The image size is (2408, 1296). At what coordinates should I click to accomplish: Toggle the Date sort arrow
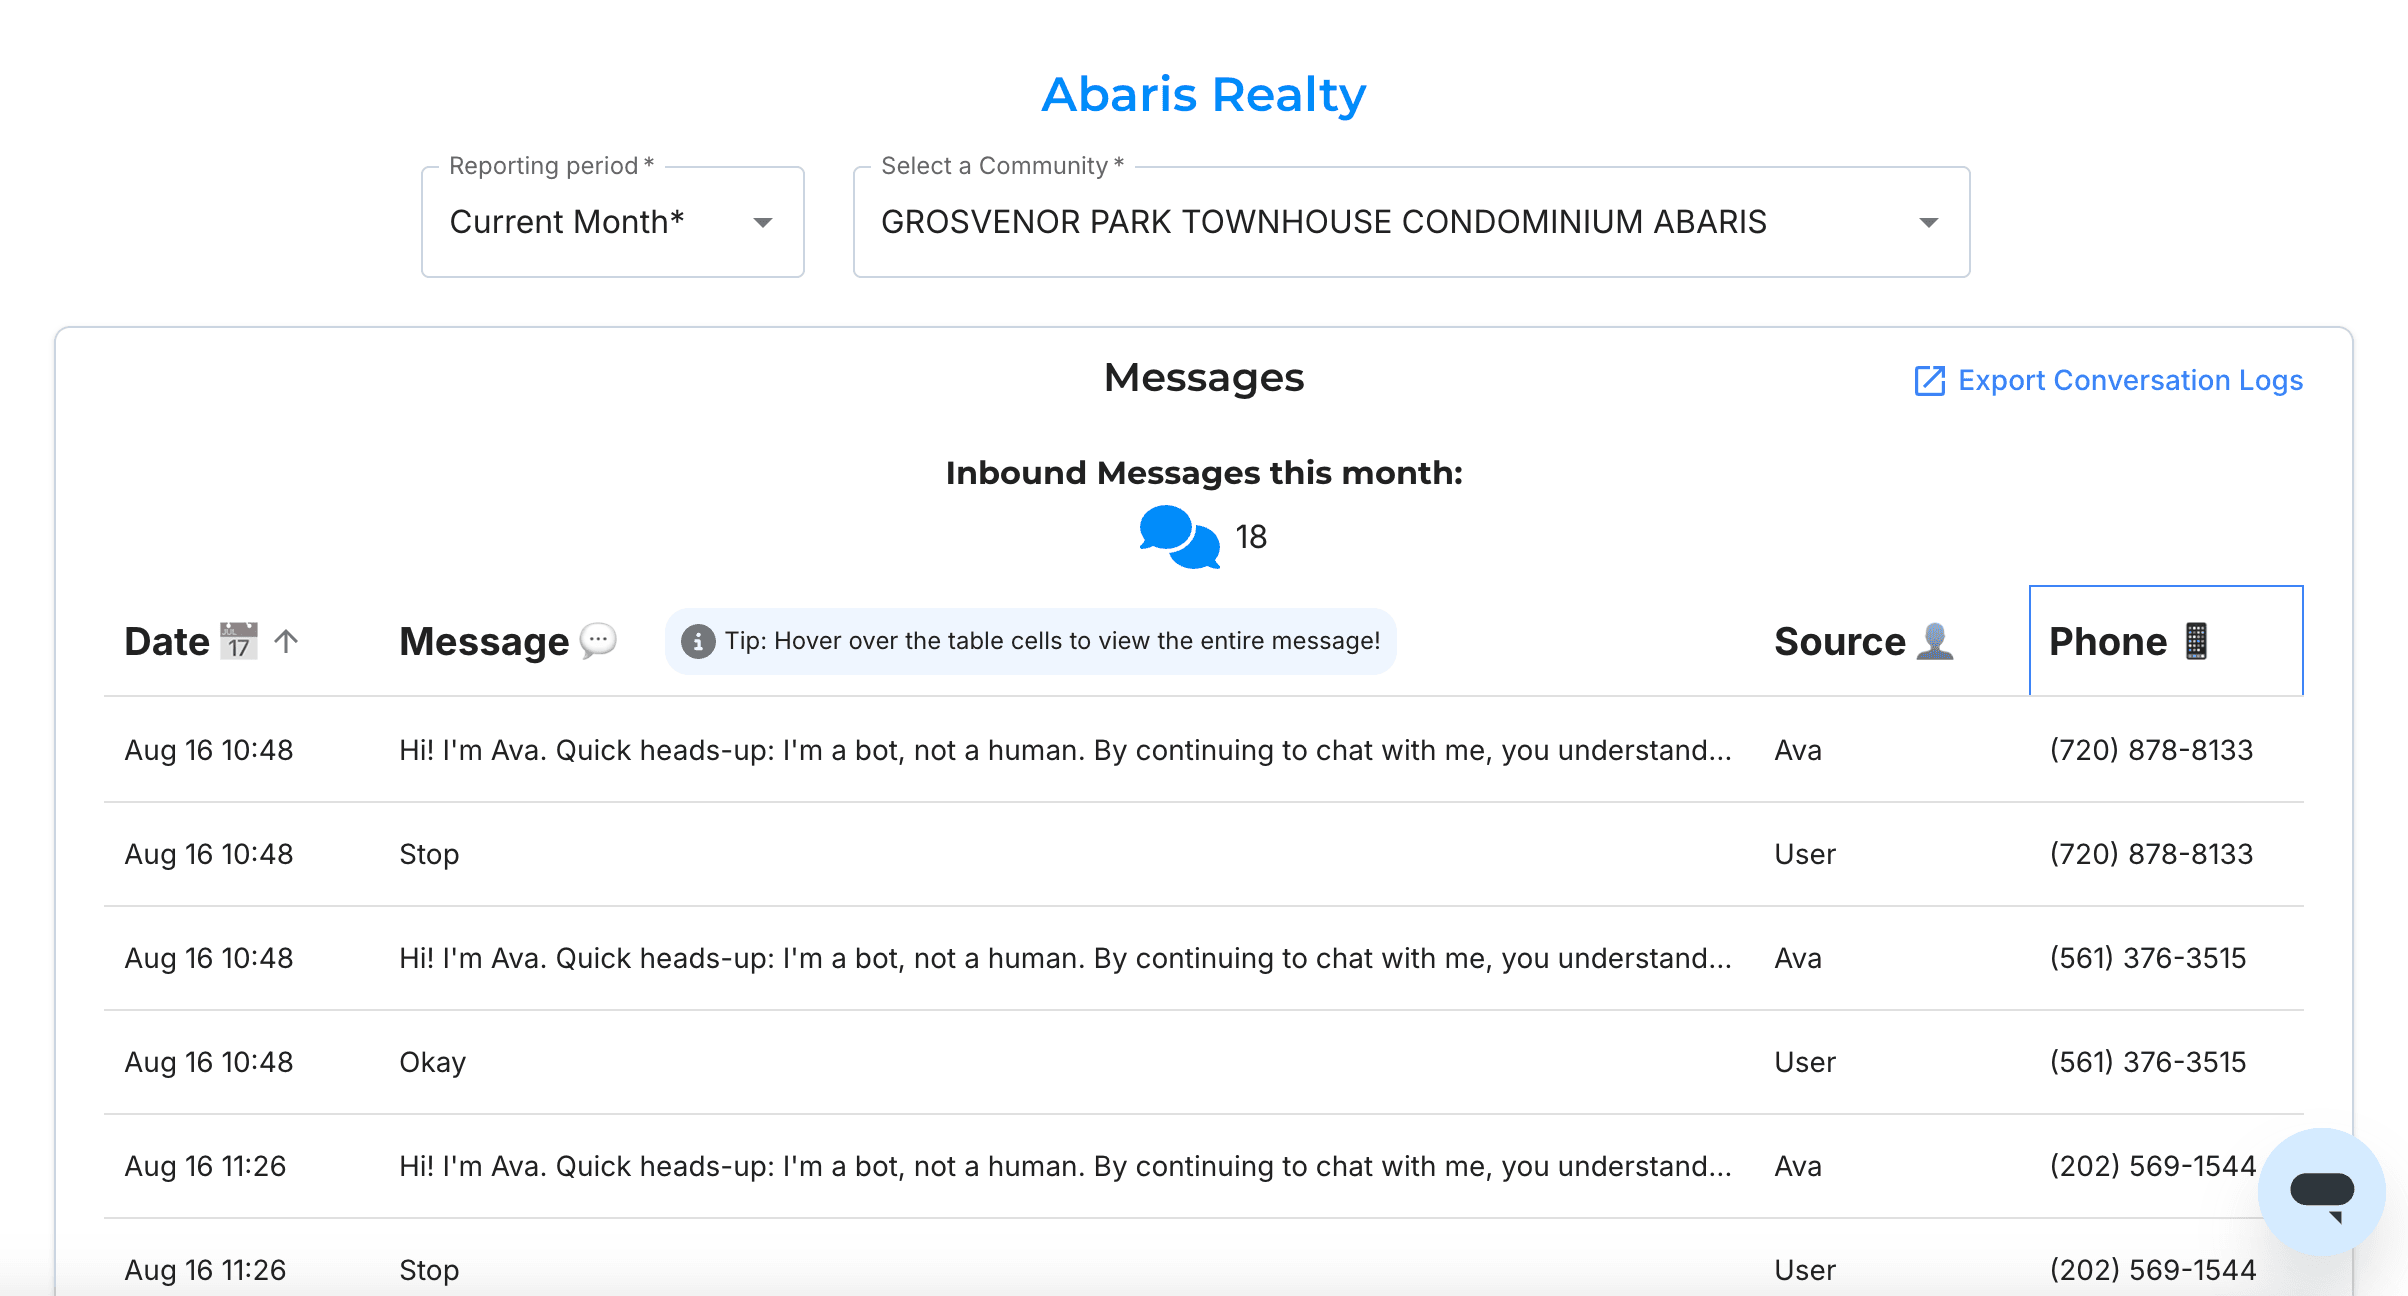[x=286, y=641]
